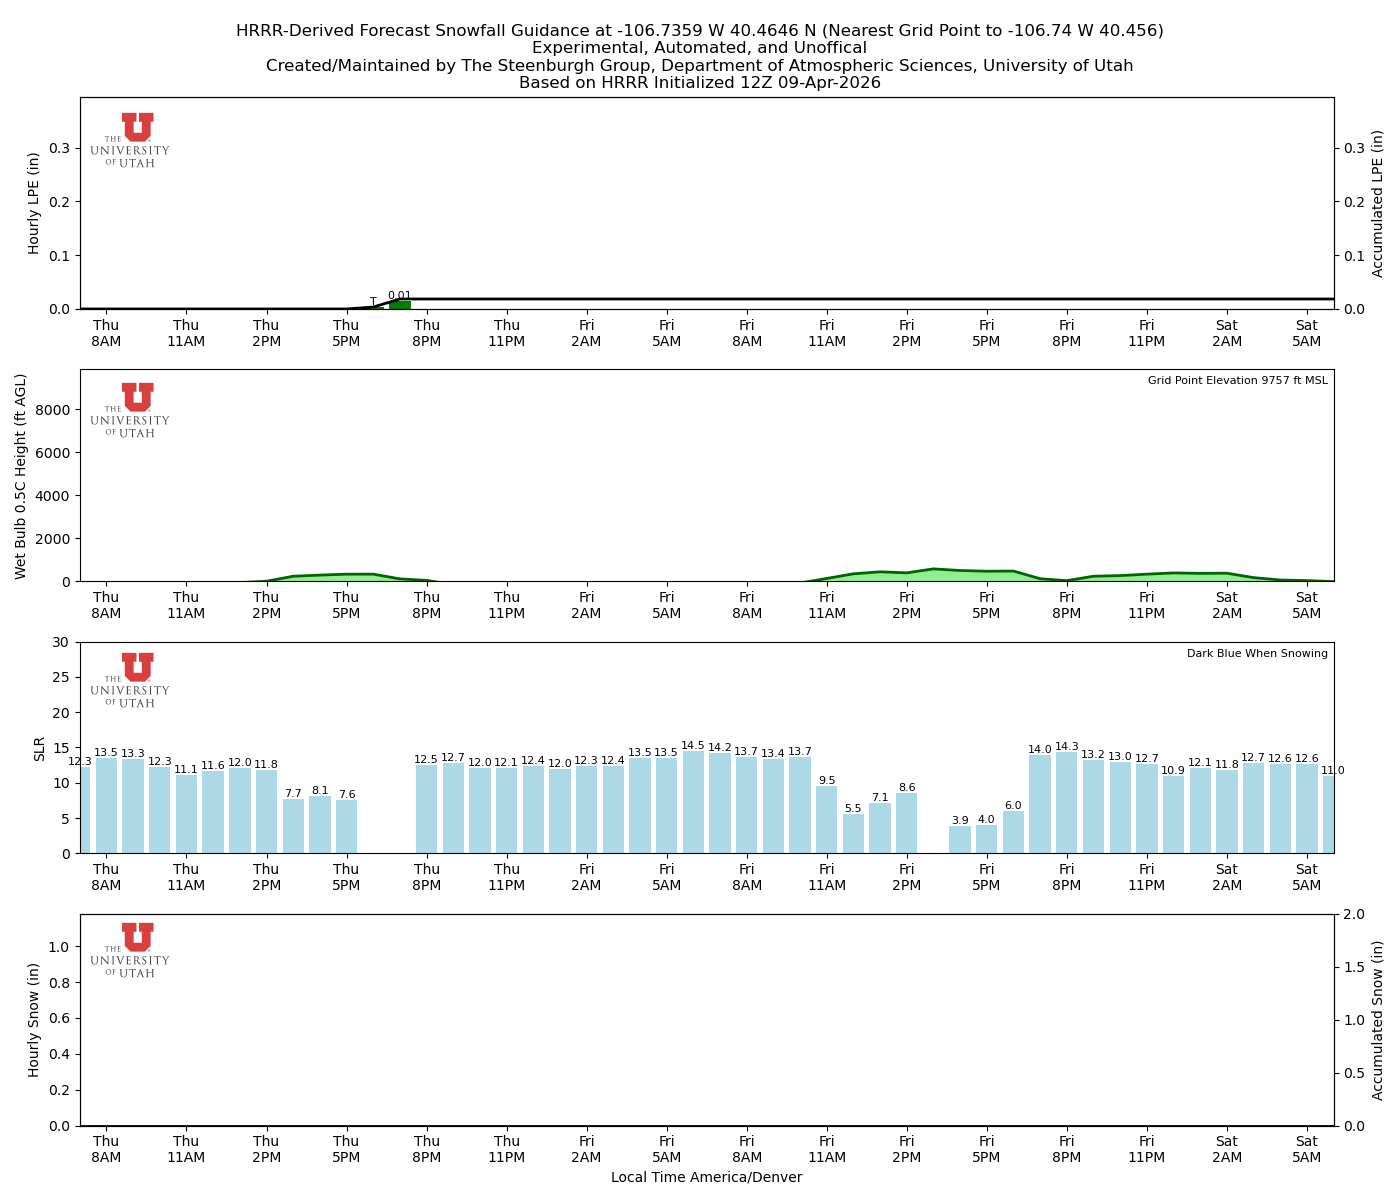
Task: Click the 'Grid Point Elevation 9757 ft MSL' note
Action: (1237, 381)
